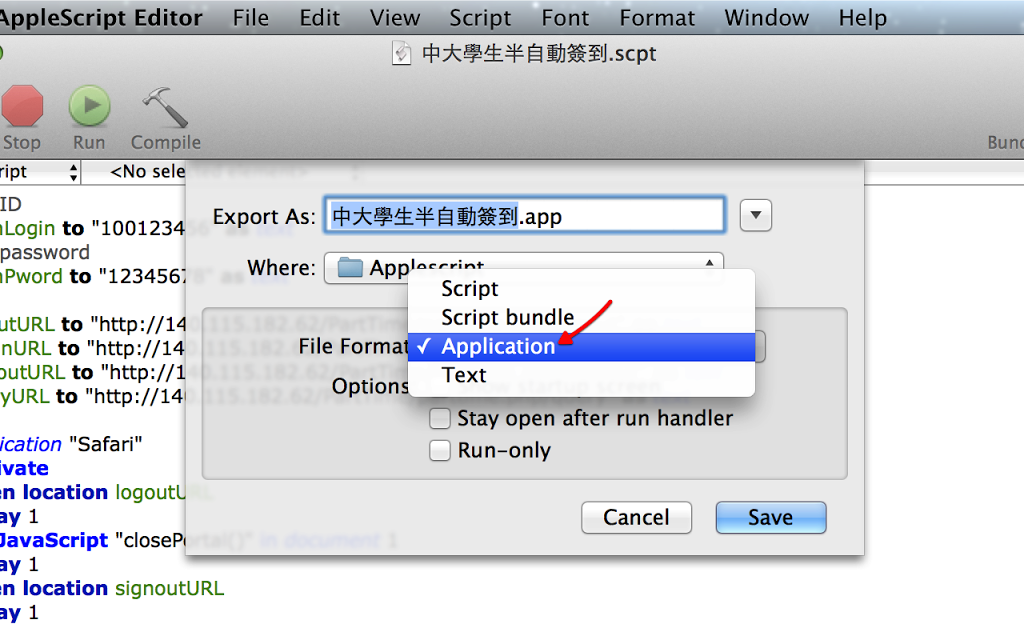
Task: Enable Stay open after run handler
Action: (440, 418)
